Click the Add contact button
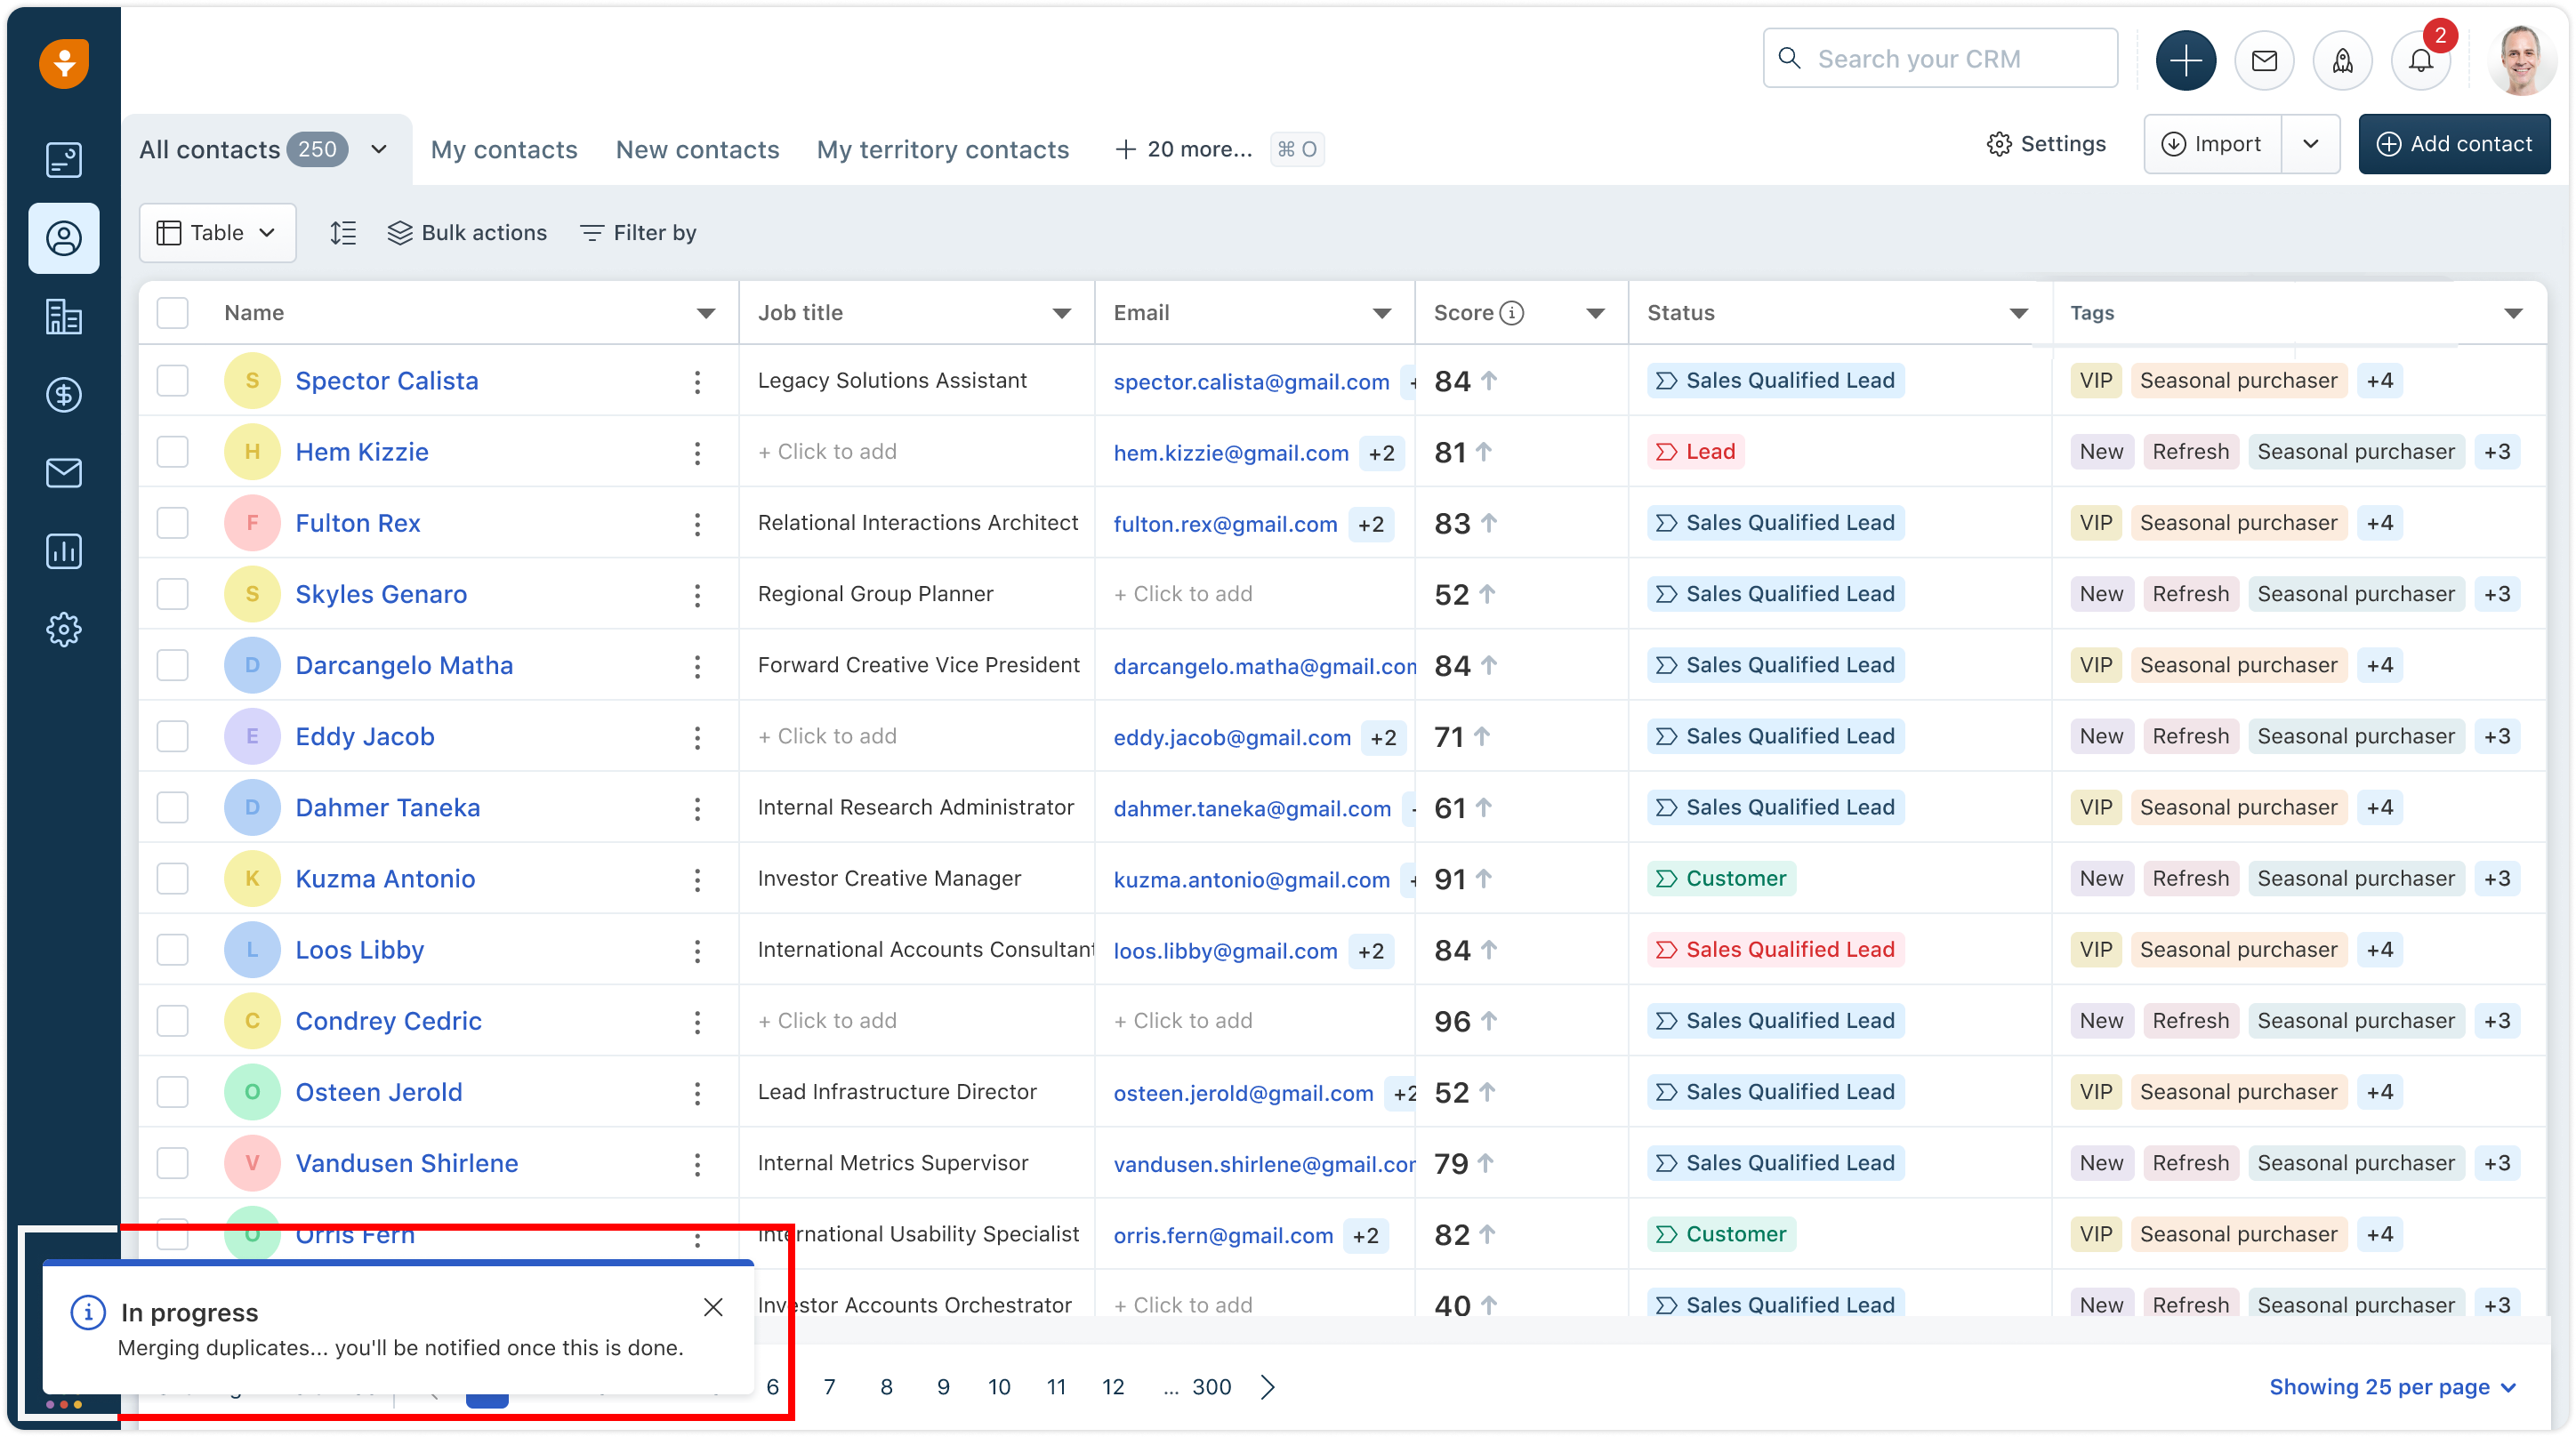The image size is (2576, 1437). tap(2454, 144)
